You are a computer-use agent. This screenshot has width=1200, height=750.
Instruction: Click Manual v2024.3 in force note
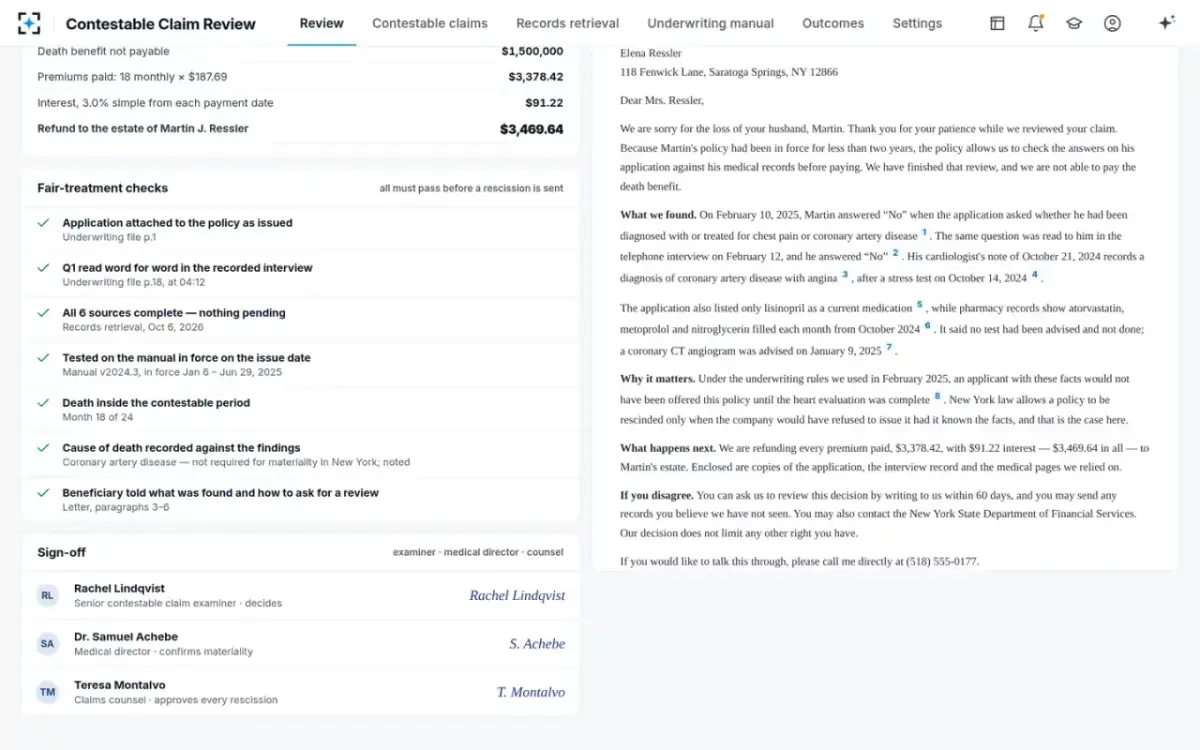point(172,372)
